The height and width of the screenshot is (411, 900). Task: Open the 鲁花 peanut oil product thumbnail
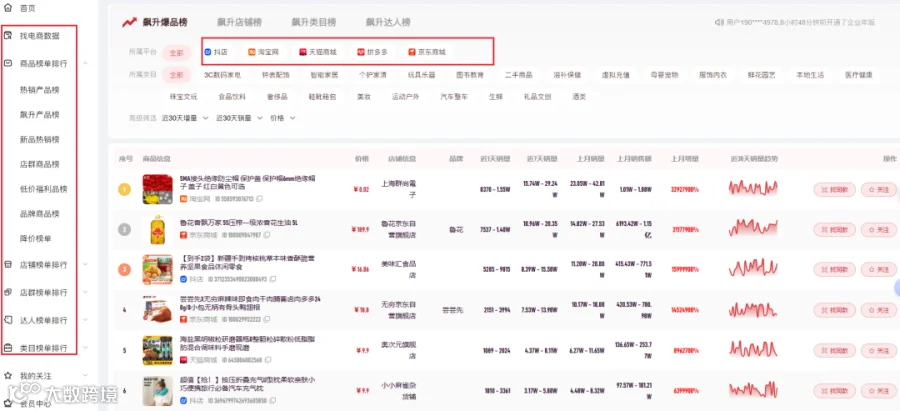[x=157, y=230]
